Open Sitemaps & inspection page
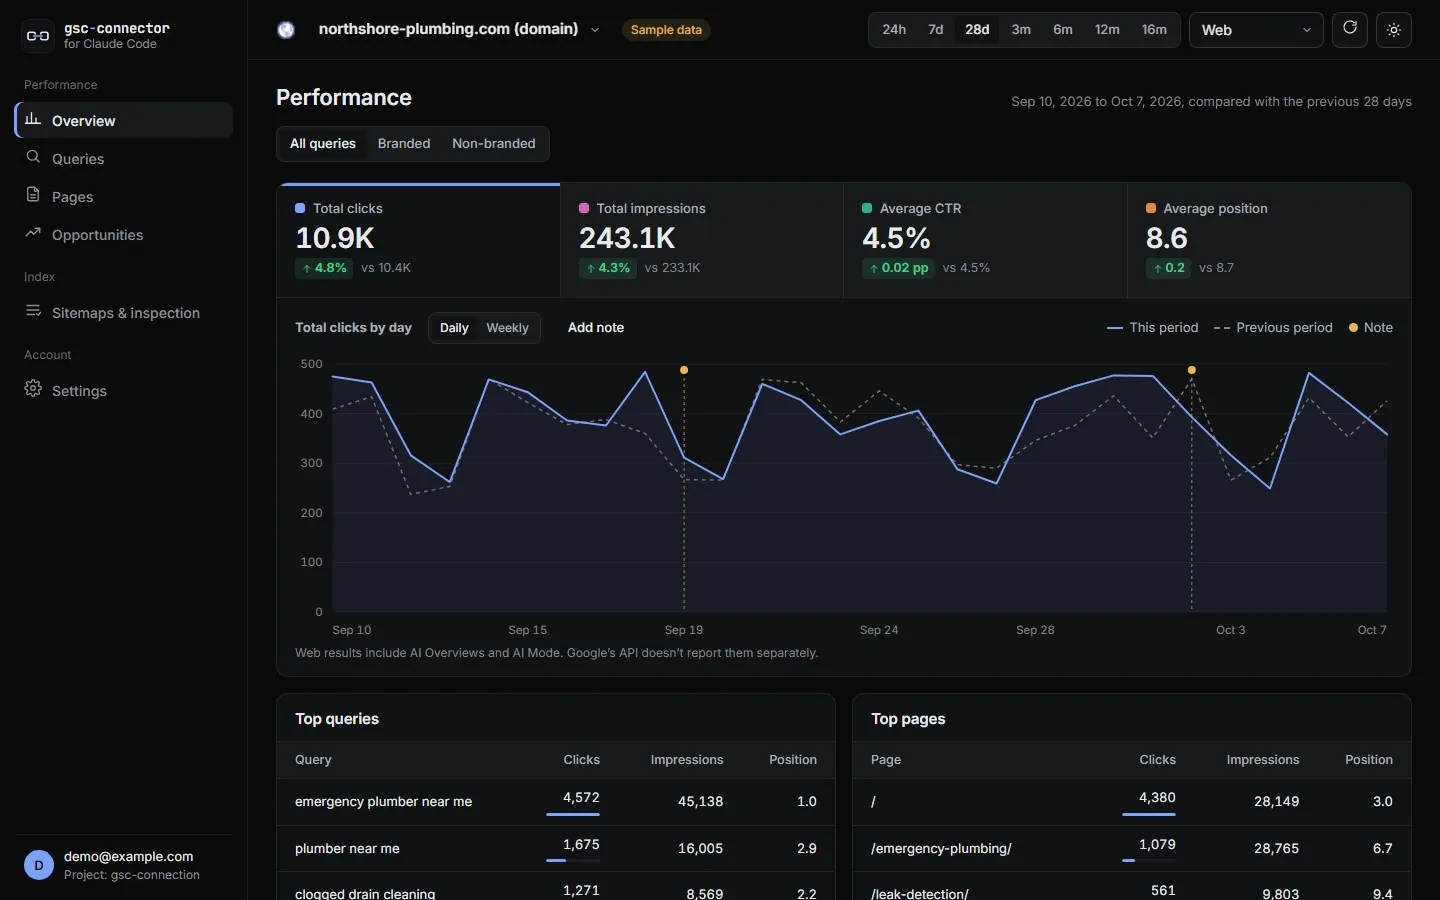This screenshot has width=1440, height=900. (x=124, y=312)
